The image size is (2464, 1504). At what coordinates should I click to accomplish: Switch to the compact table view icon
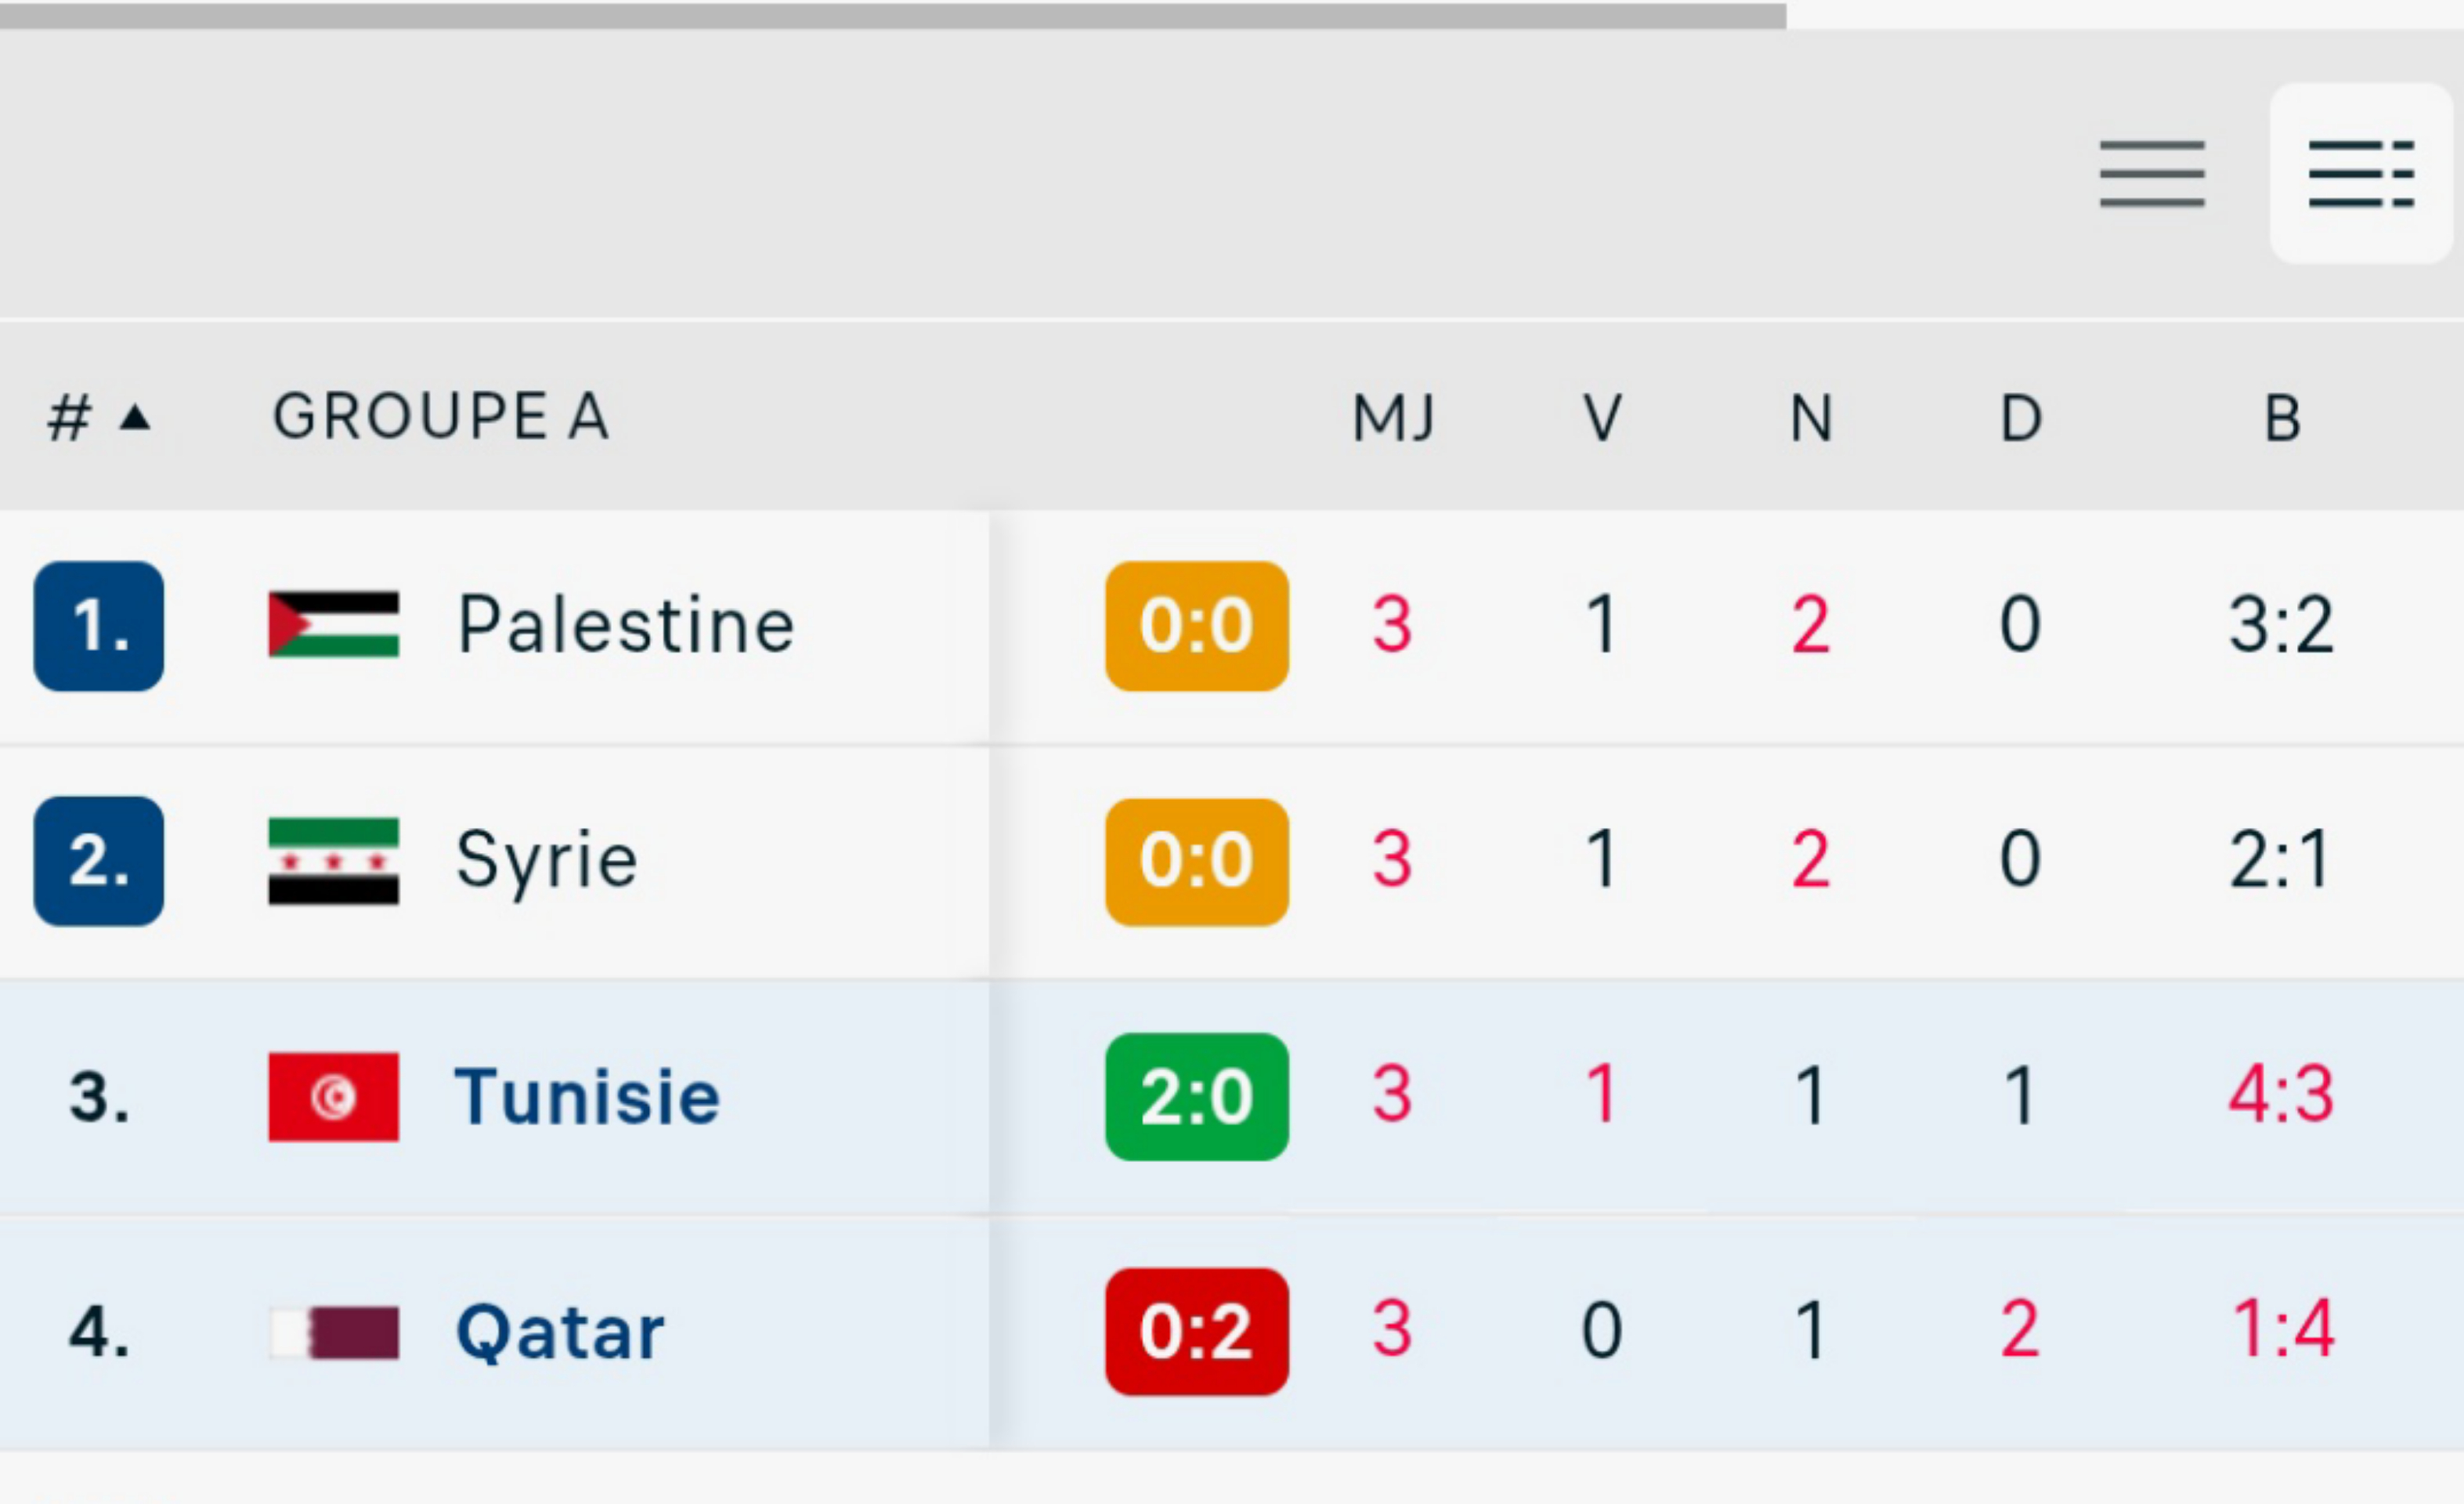click(2151, 174)
